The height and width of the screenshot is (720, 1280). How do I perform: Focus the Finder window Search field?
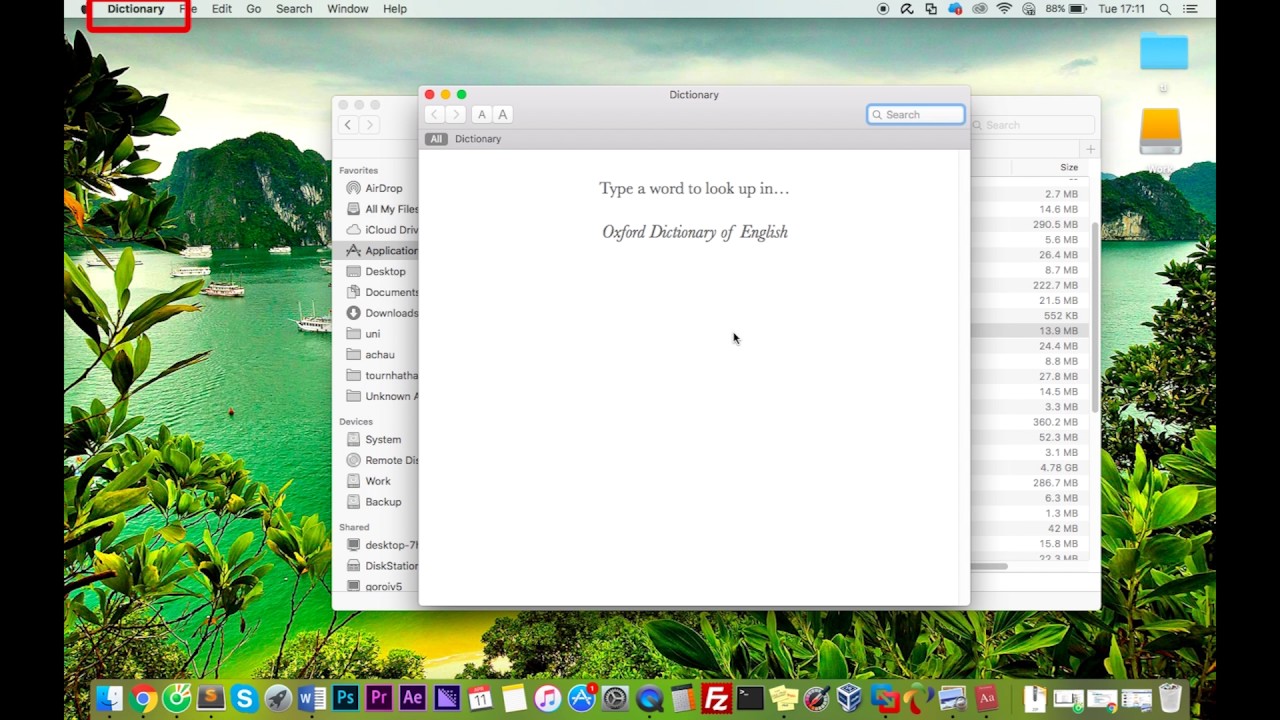pos(1032,125)
